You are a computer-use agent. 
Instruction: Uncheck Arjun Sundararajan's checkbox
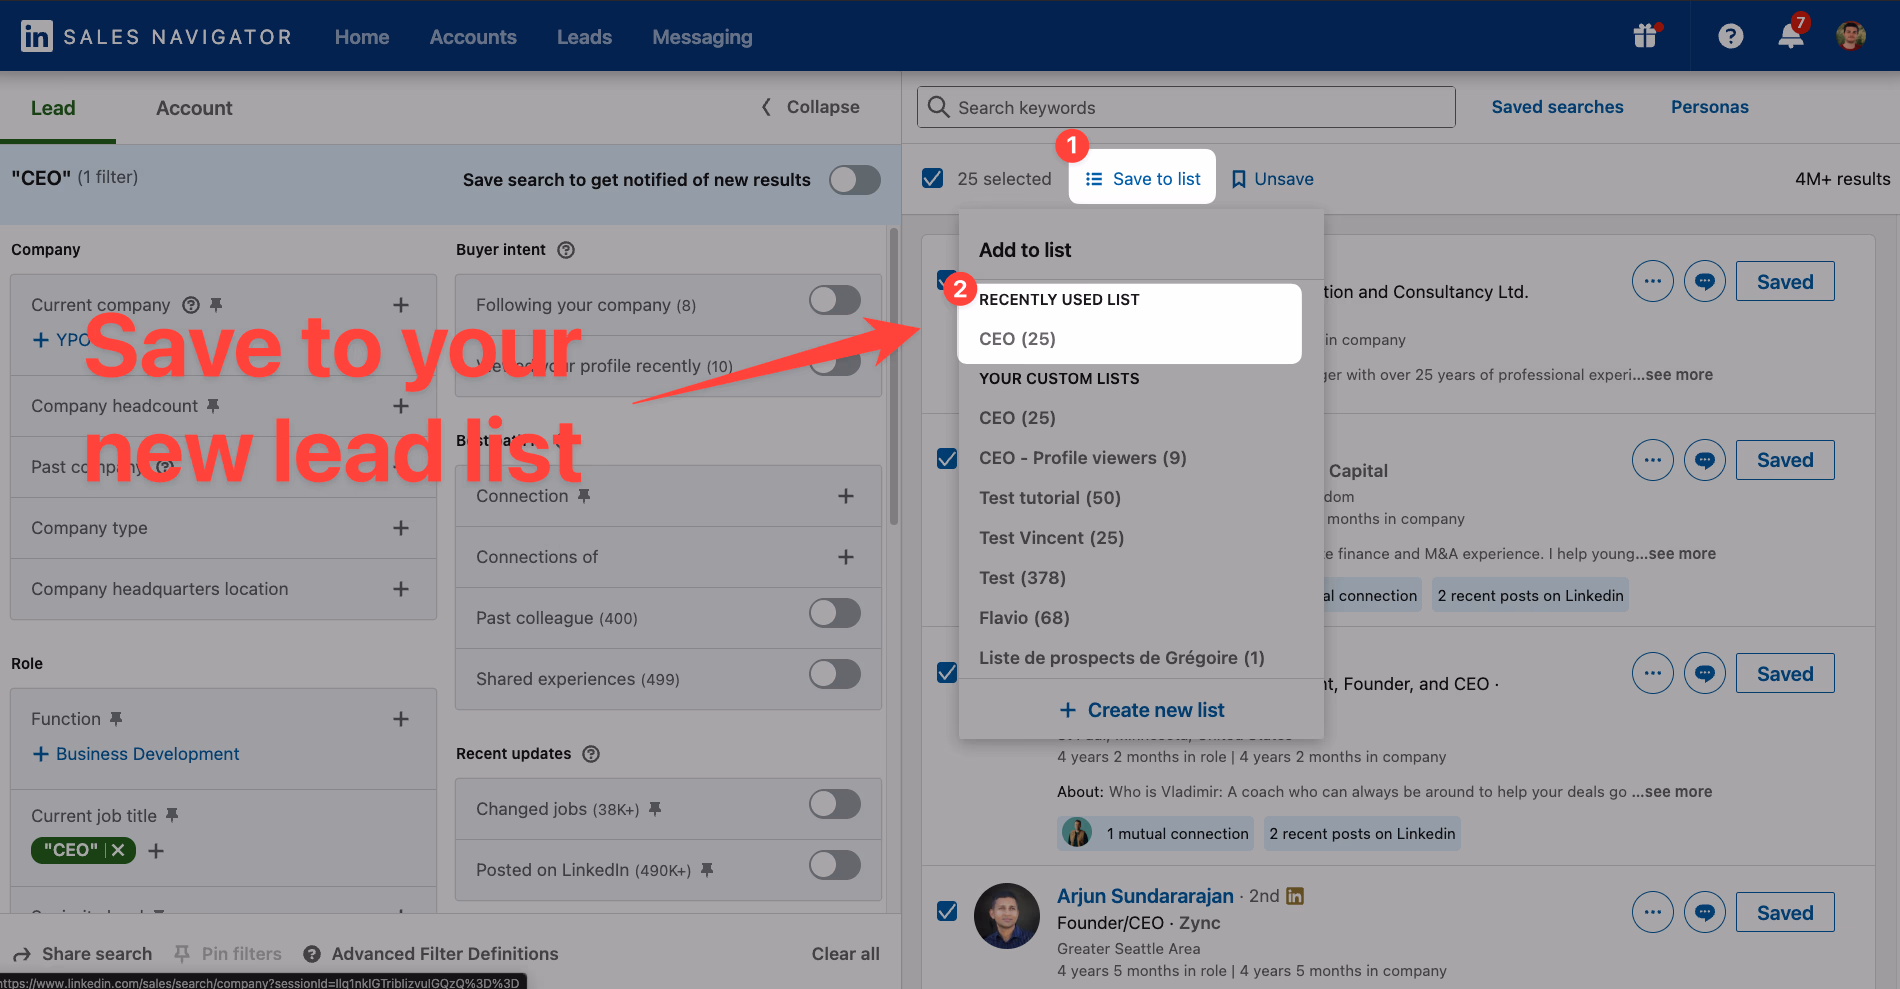pos(947,911)
